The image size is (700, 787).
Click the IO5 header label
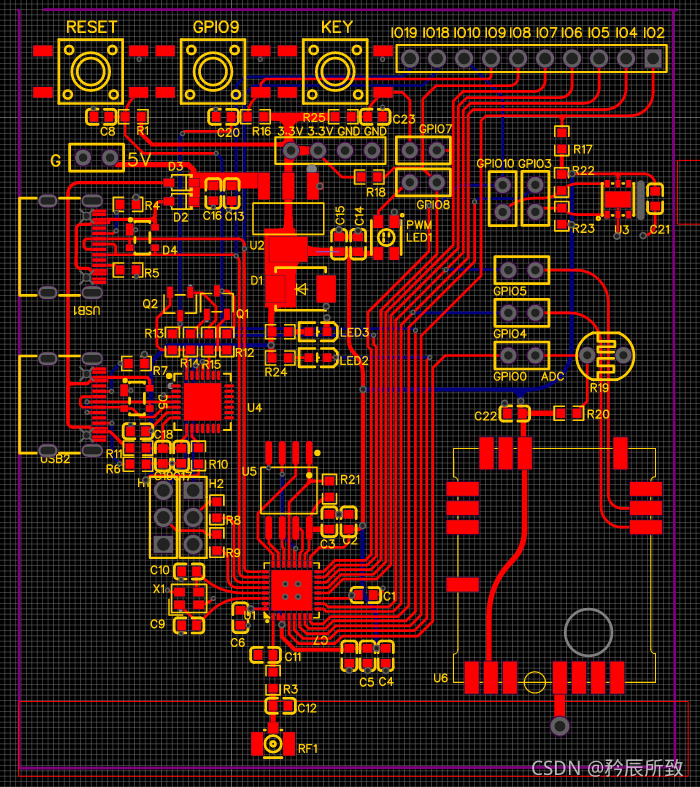[599, 33]
